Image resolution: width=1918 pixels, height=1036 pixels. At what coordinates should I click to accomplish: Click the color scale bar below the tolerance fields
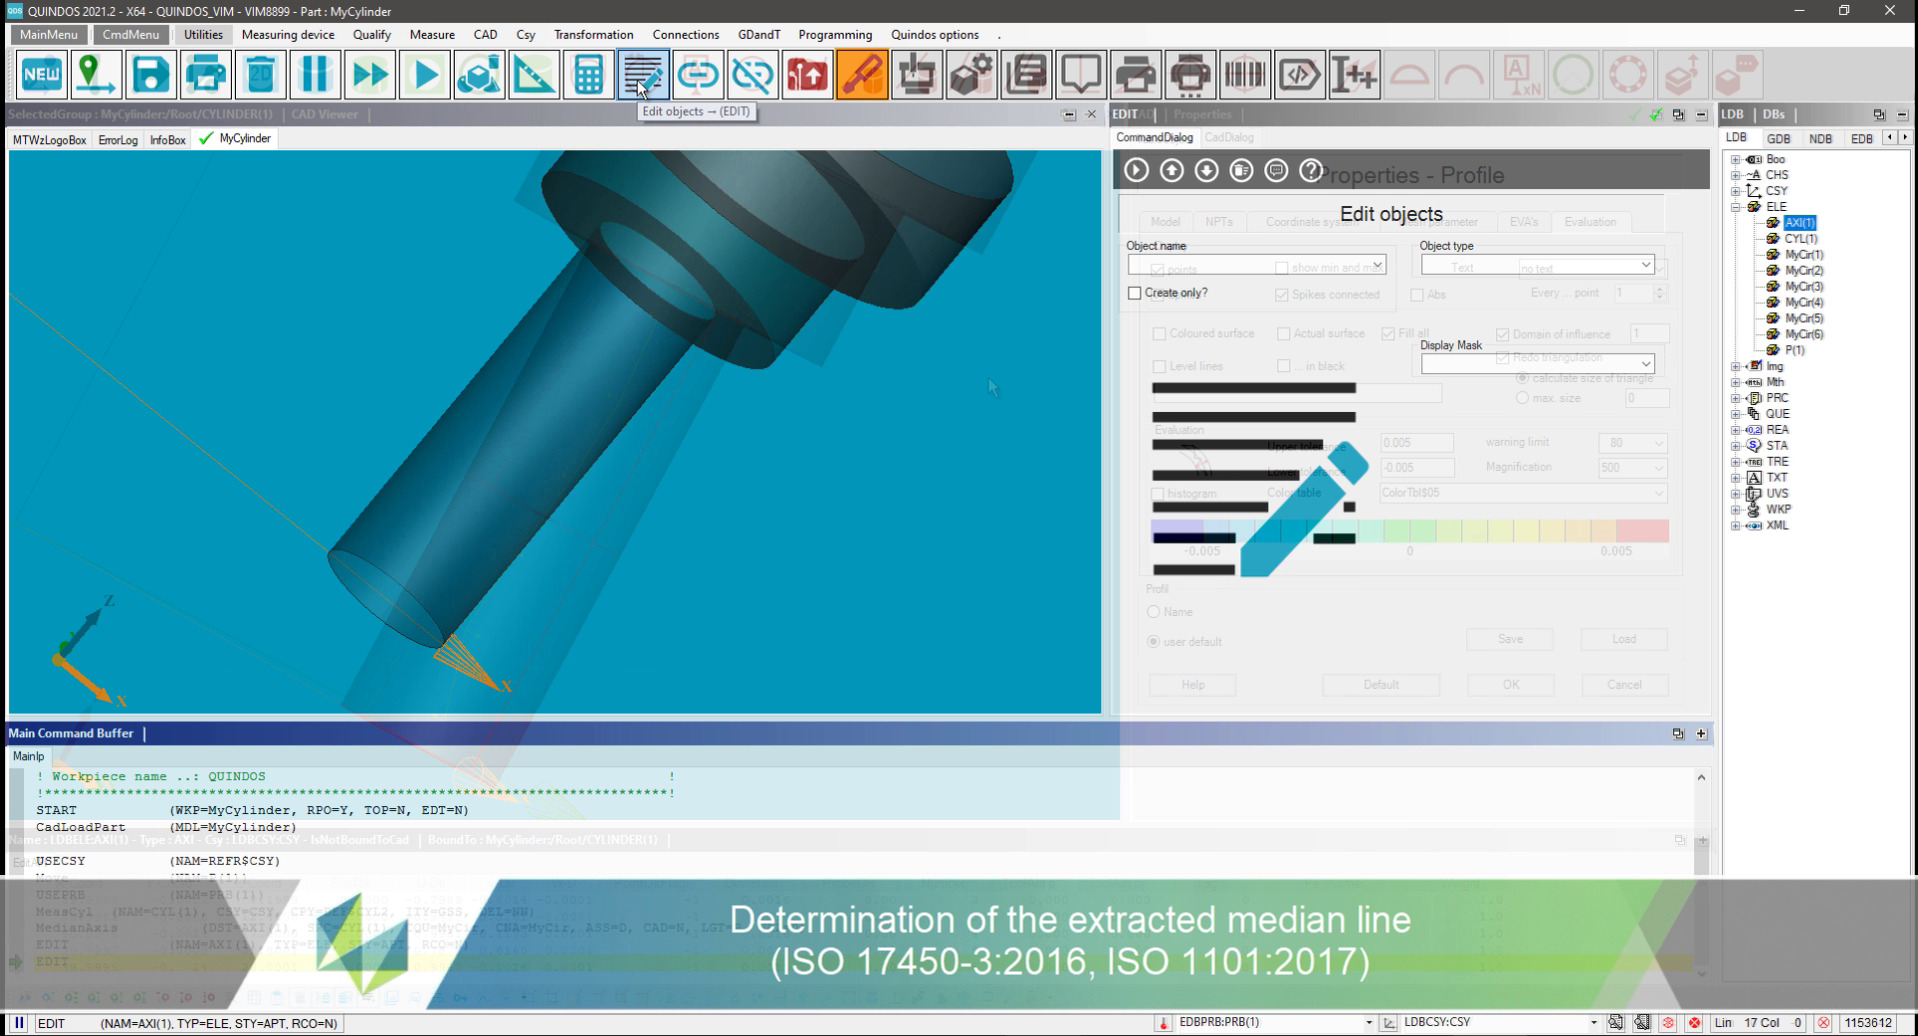[1410, 531]
